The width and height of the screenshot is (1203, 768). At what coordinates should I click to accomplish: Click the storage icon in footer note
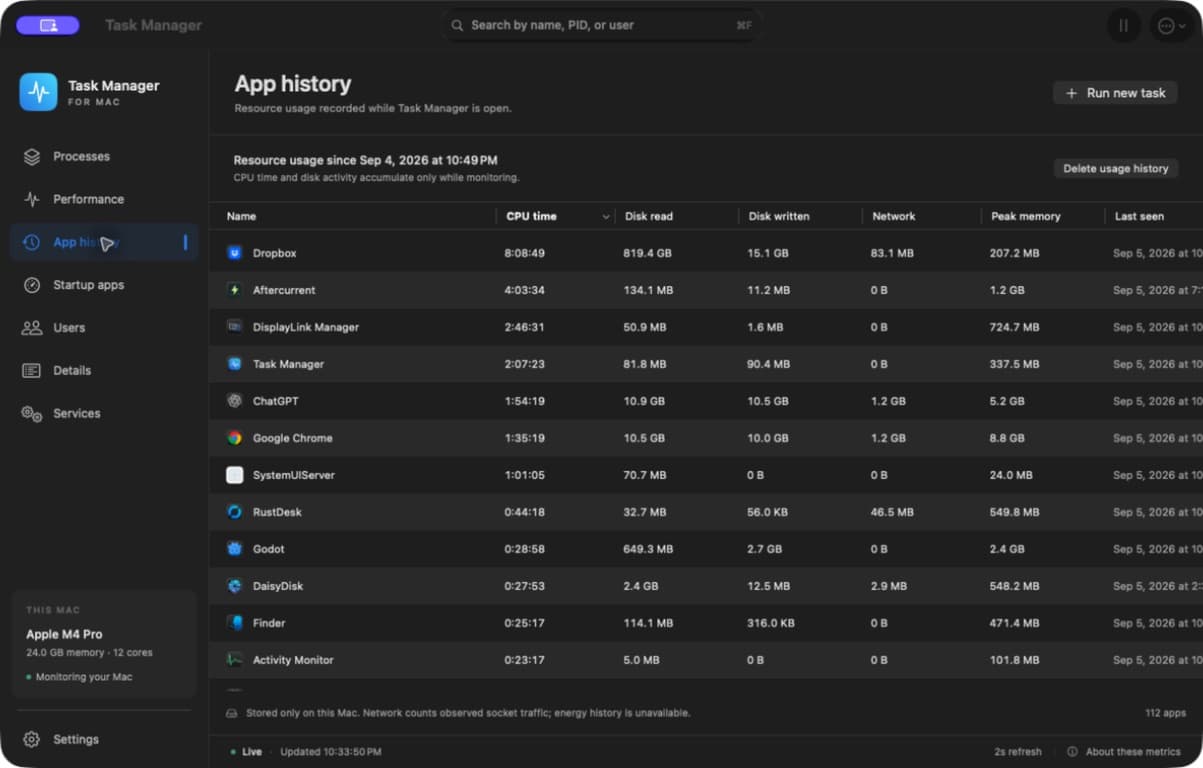[232, 713]
